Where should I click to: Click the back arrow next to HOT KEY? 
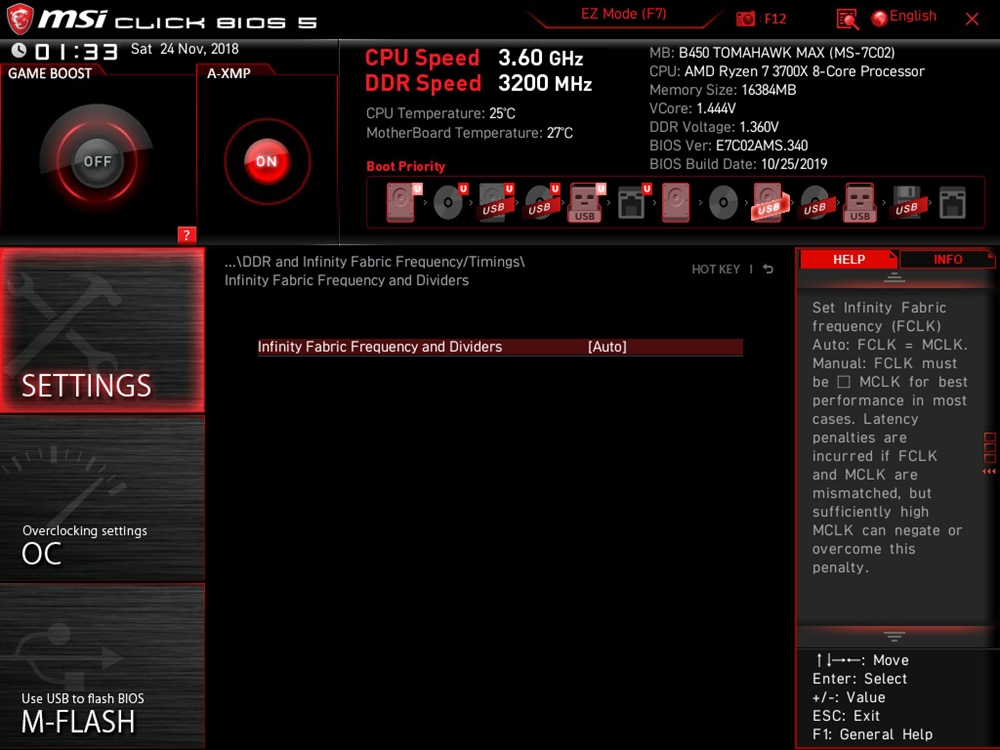click(x=768, y=269)
